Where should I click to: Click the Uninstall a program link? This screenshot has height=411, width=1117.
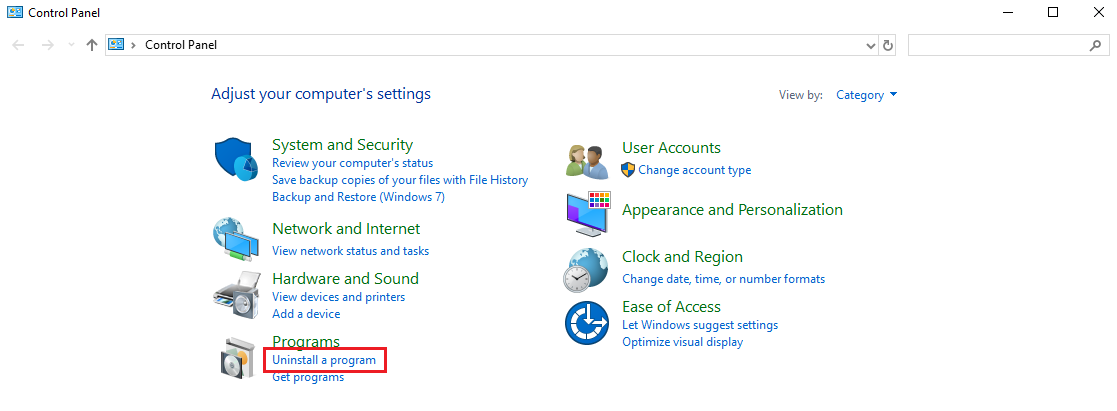(324, 360)
